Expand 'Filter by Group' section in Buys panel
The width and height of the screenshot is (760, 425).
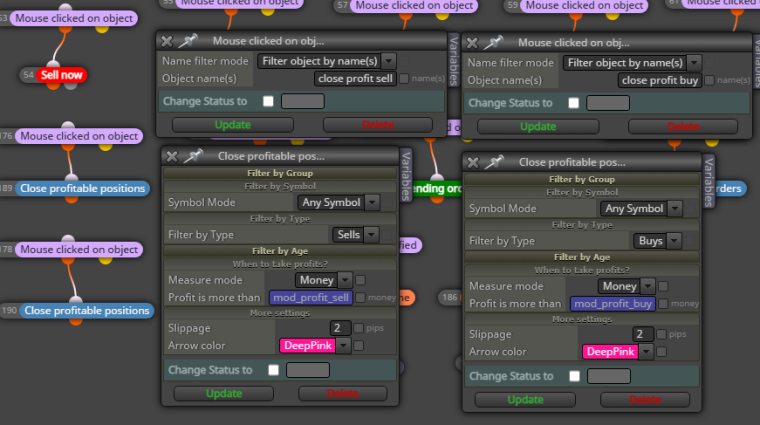[582, 179]
